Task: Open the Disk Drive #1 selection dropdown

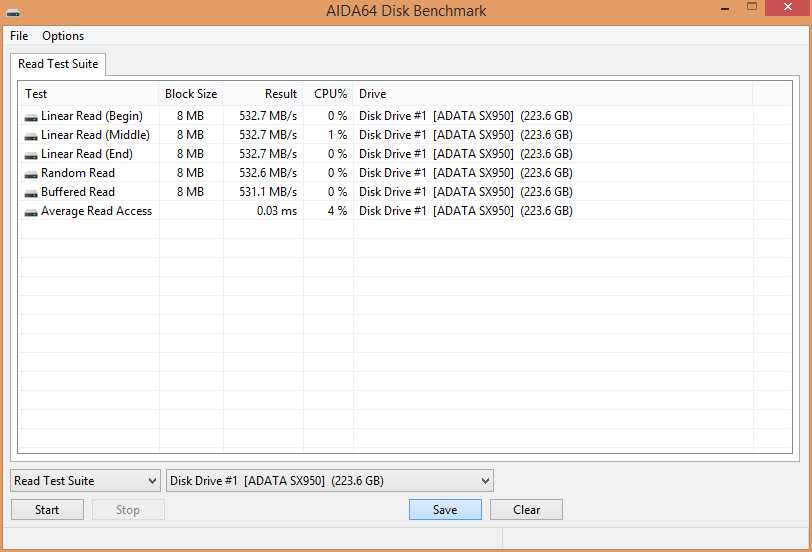Action: click(330, 481)
